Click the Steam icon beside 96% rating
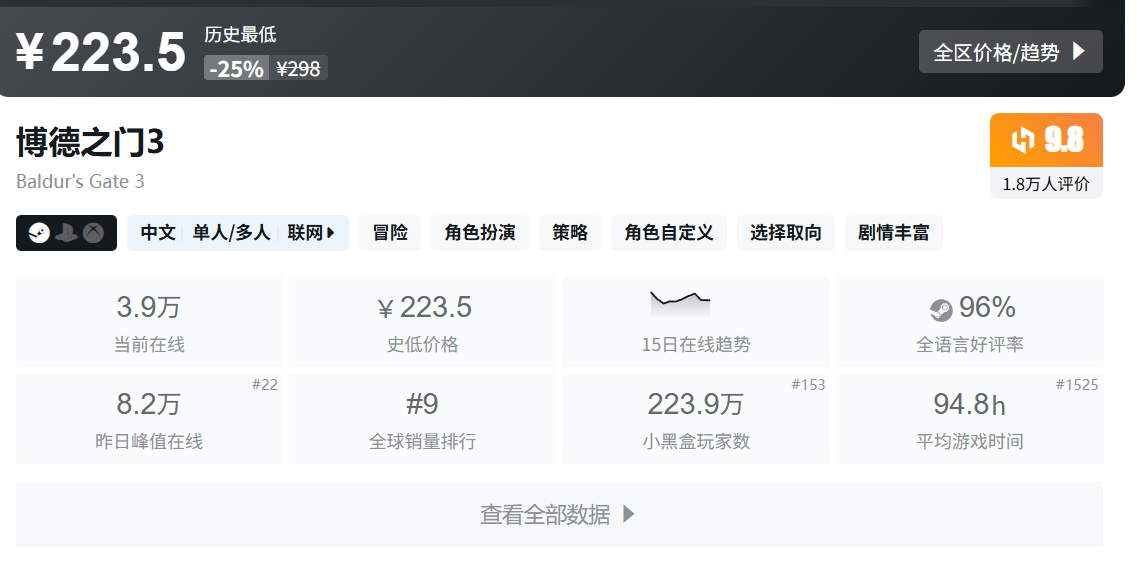The width and height of the screenshot is (1137, 567). [941, 310]
